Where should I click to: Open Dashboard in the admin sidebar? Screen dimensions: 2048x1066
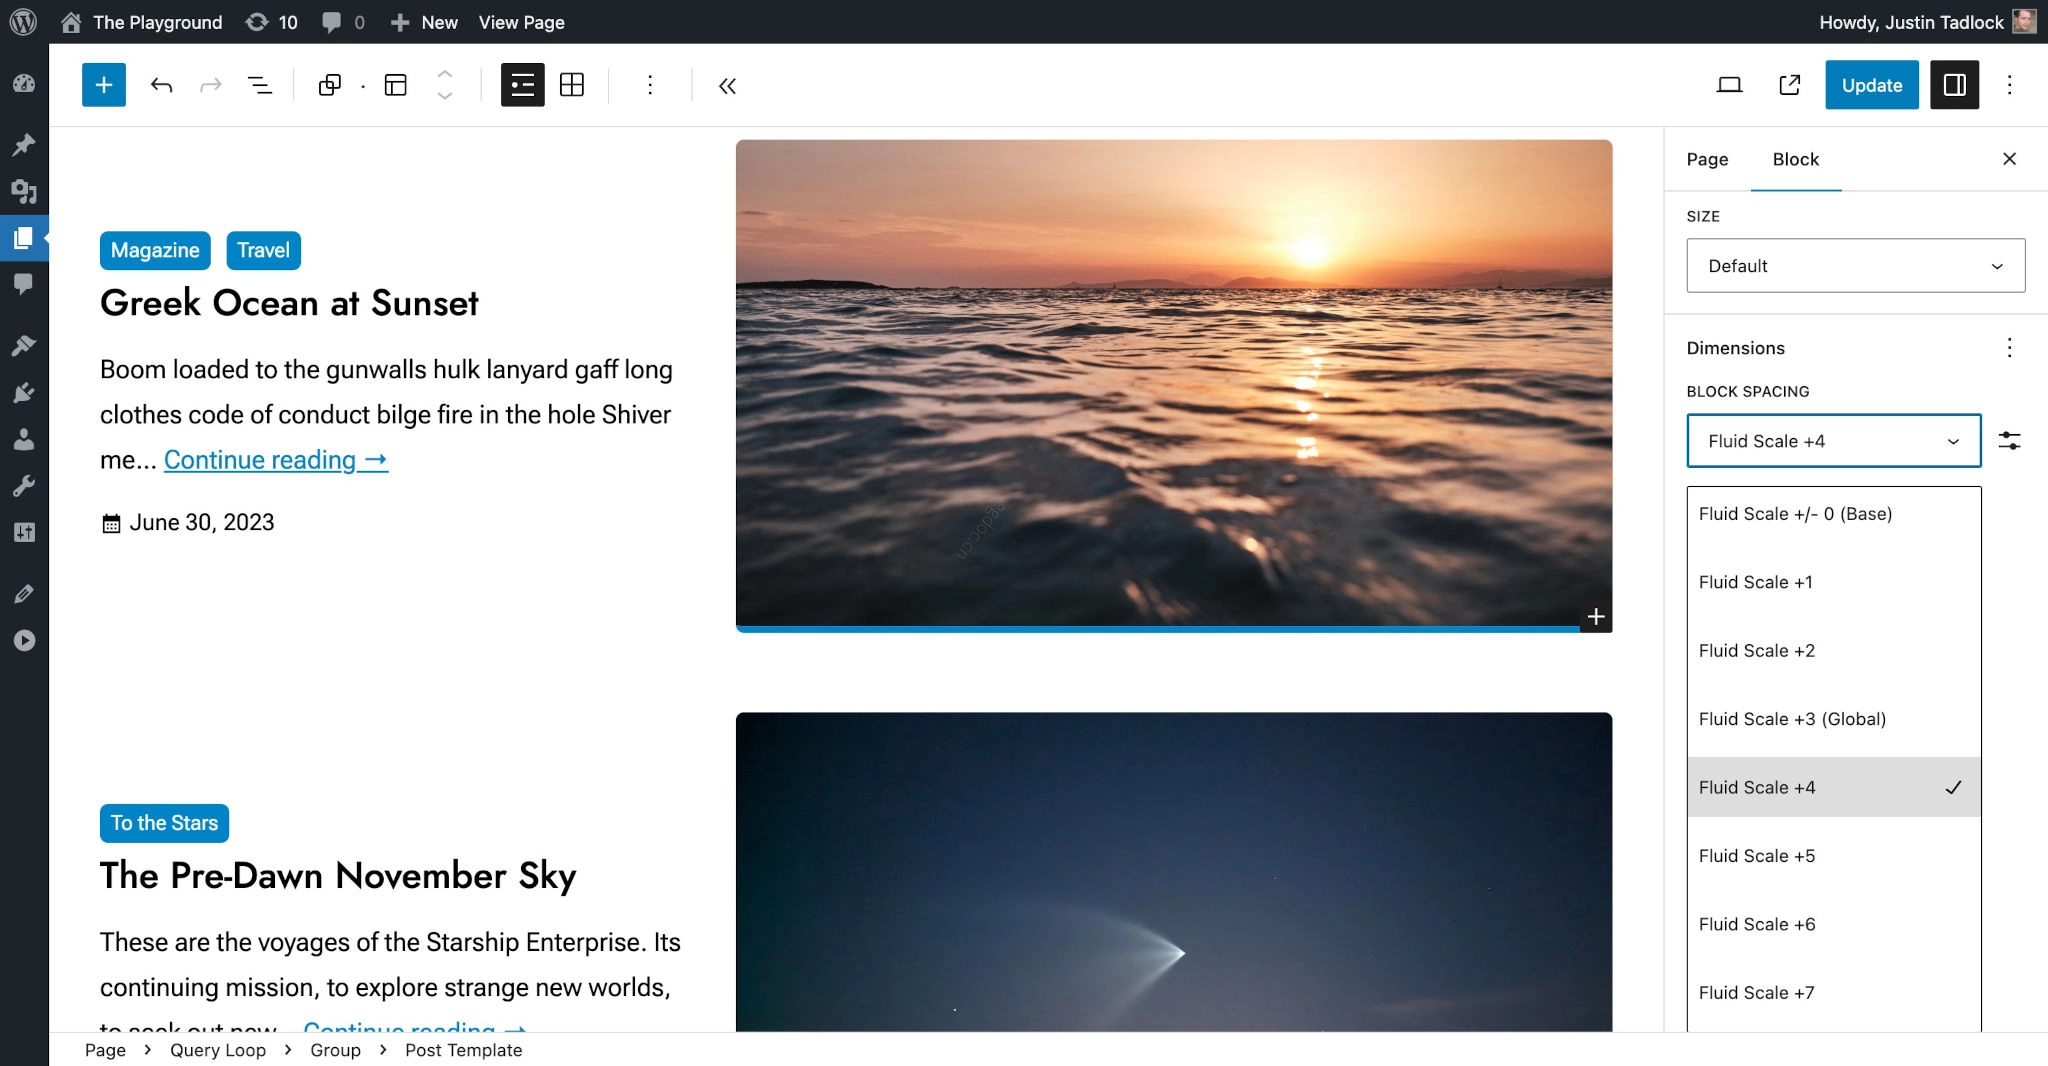pyautogui.click(x=24, y=84)
